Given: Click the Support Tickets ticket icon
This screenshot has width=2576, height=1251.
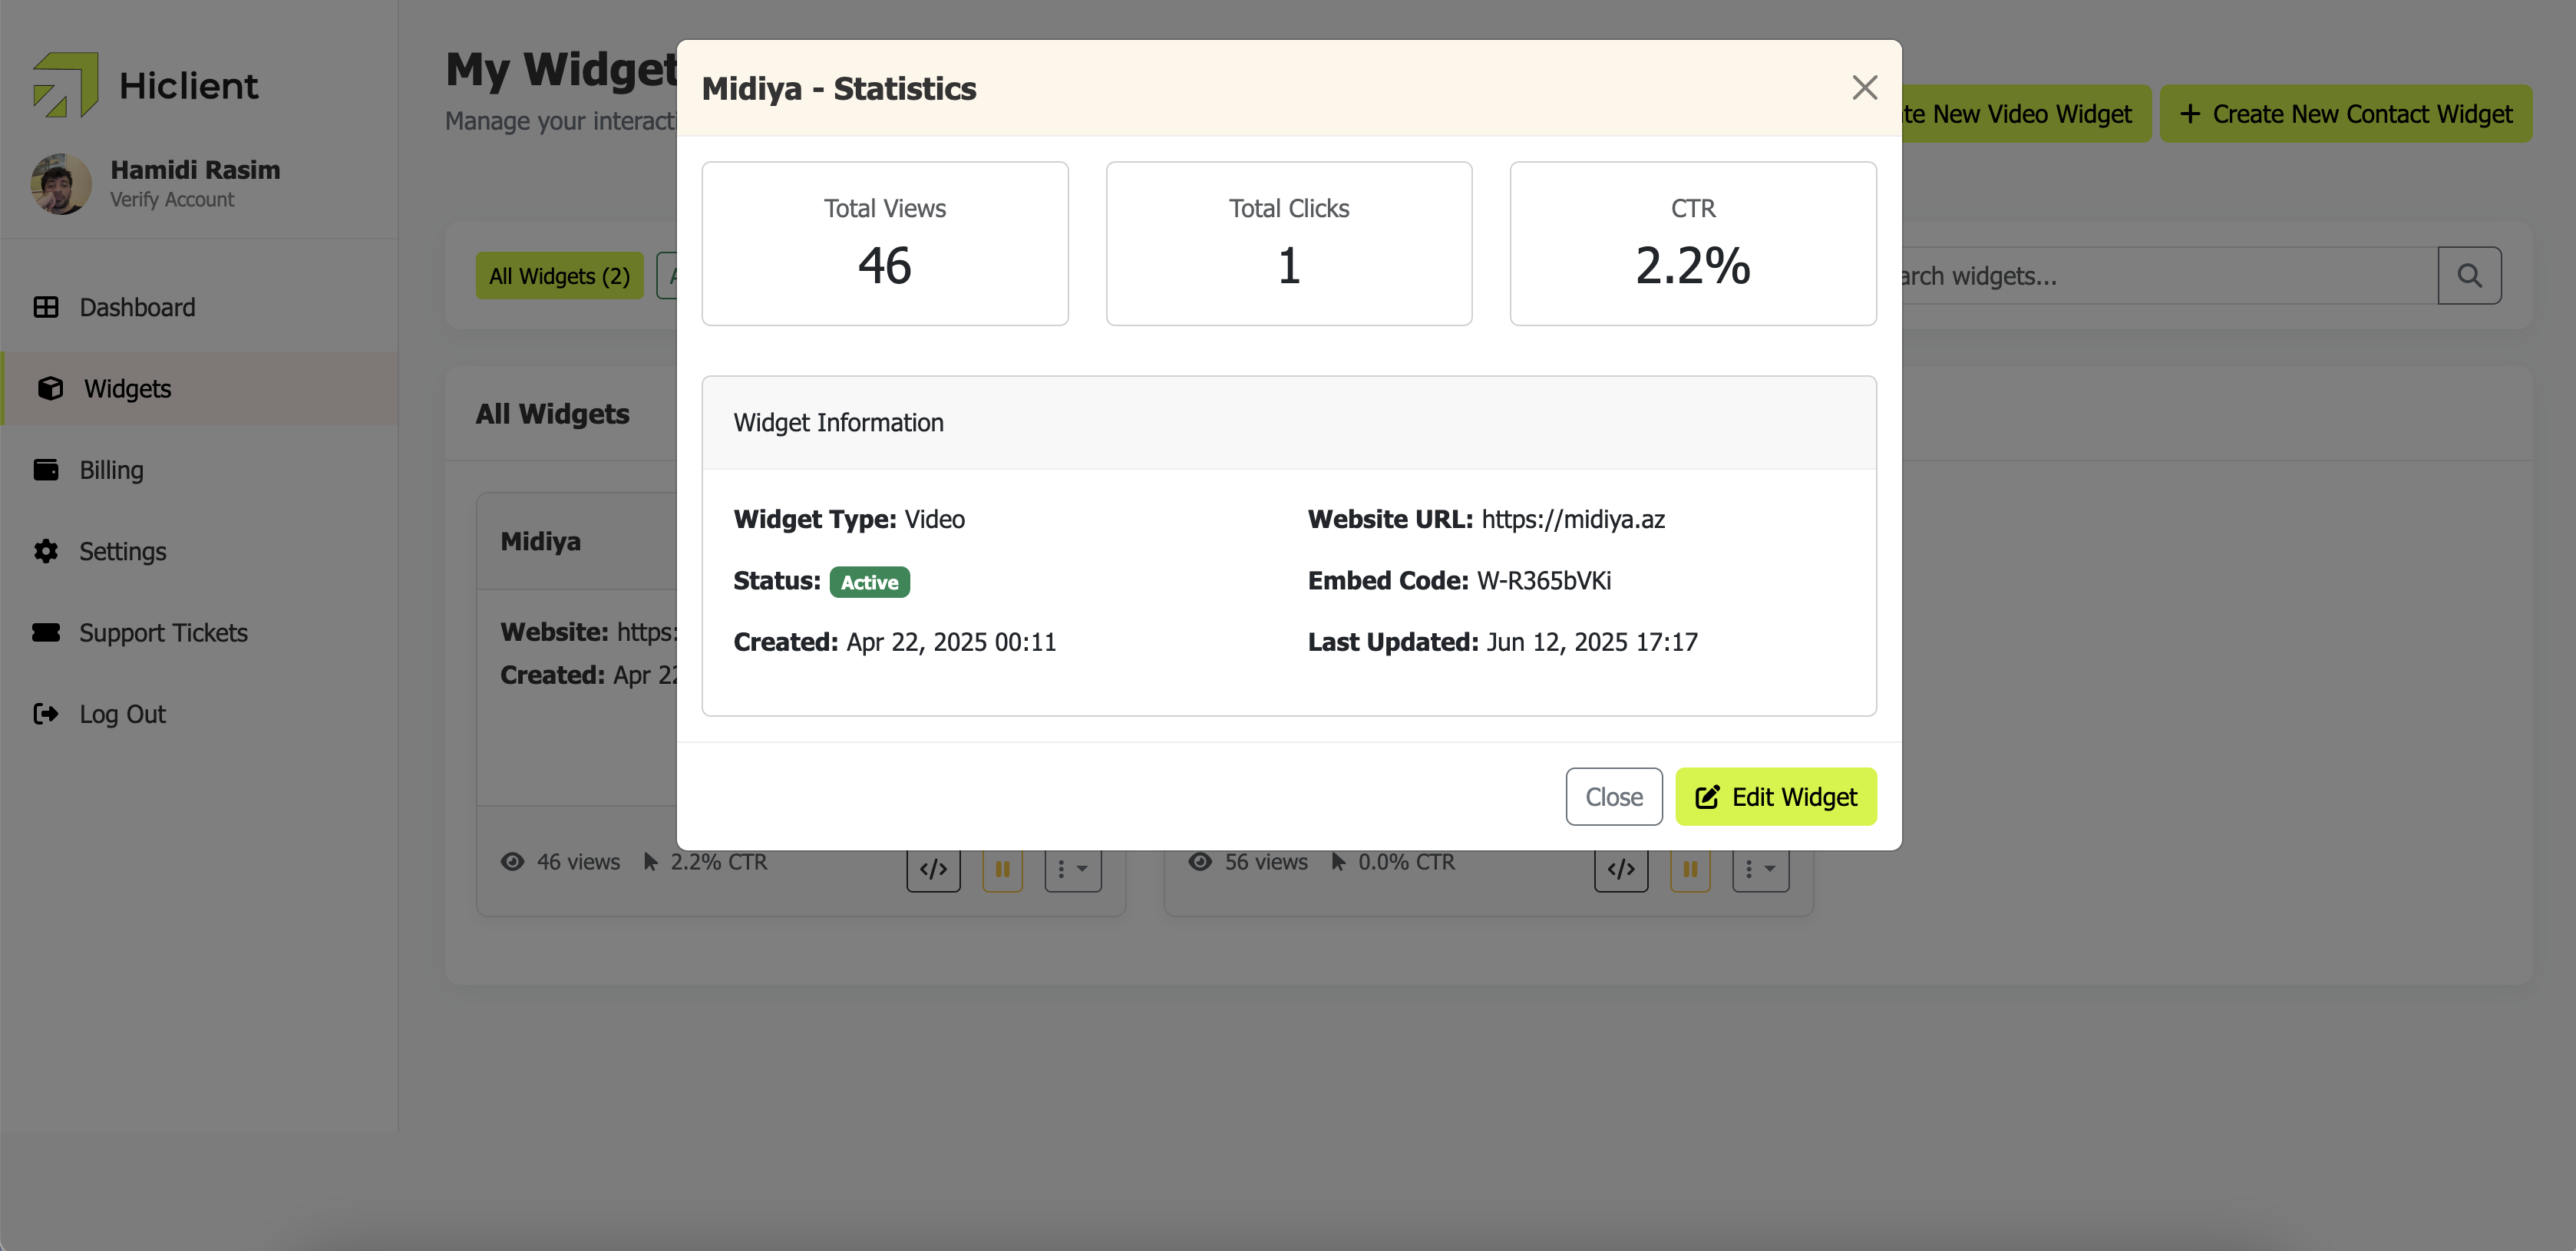Looking at the screenshot, I should click(x=46, y=632).
